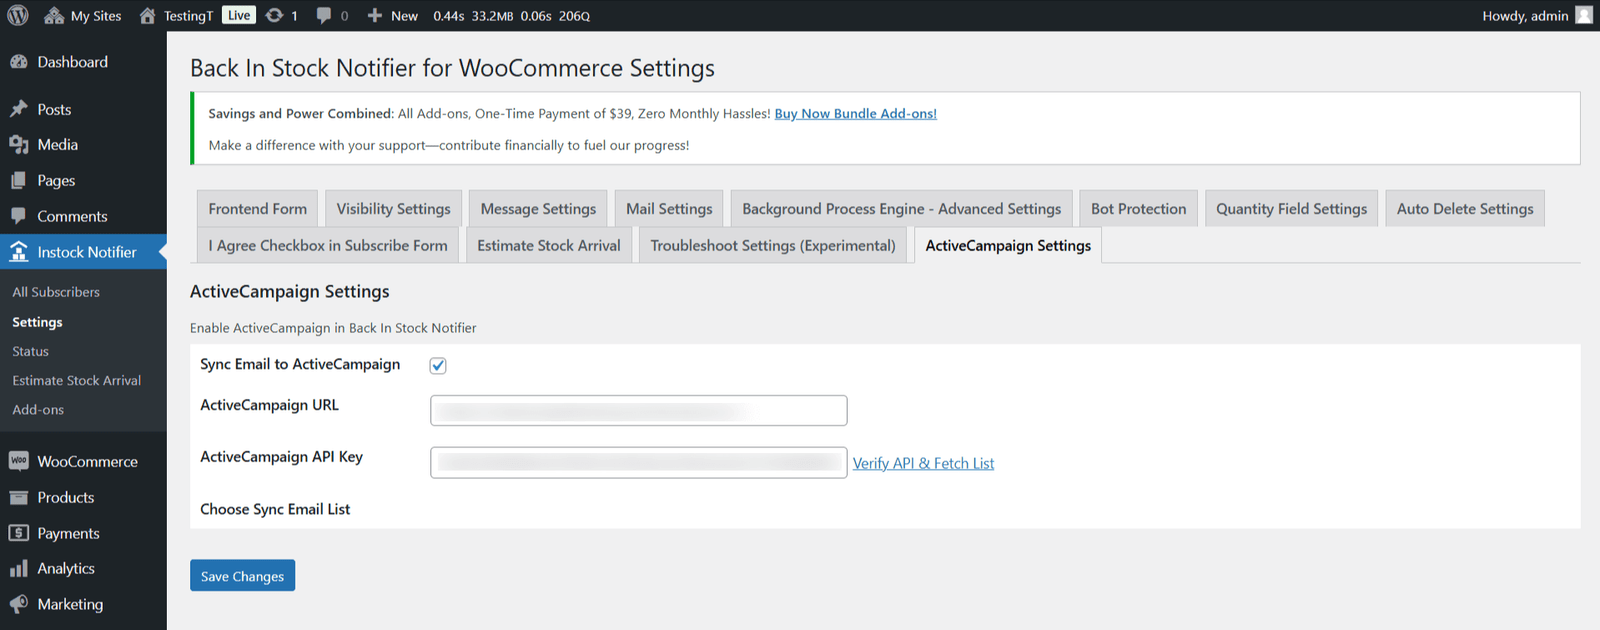Open Troubleshoot Settings (Experimental) tab
The width and height of the screenshot is (1600, 630).
[x=773, y=245]
